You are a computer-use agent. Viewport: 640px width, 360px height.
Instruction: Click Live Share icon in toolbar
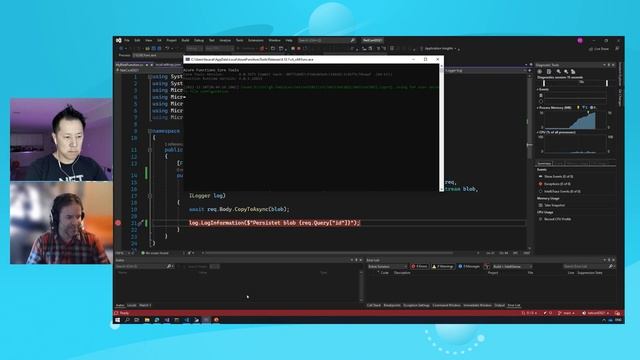(591, 49)
